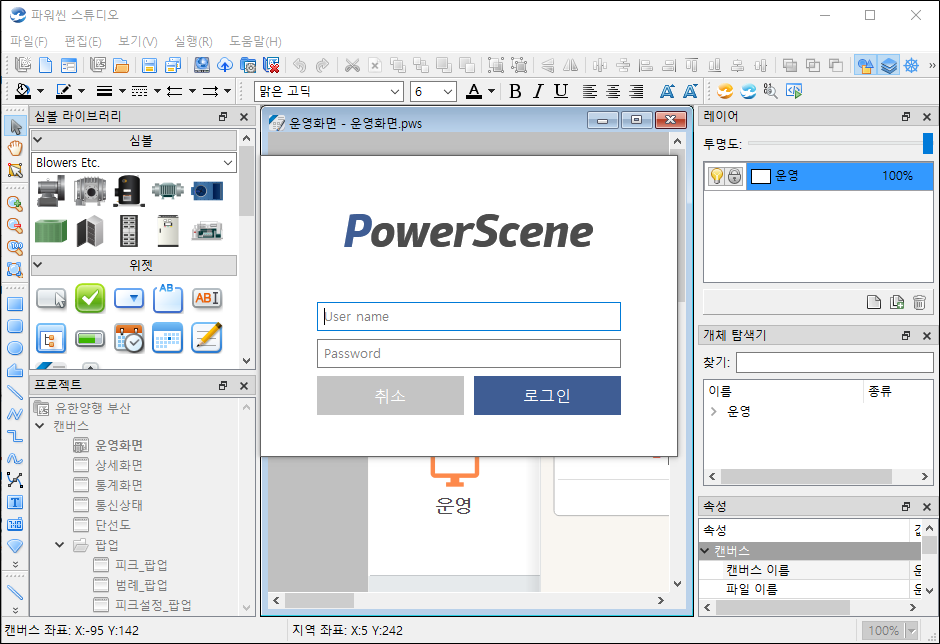The width and height of the screenshot is (940, 644).
Task: Collapse the 위젯 section
Action: pos(37,264)
